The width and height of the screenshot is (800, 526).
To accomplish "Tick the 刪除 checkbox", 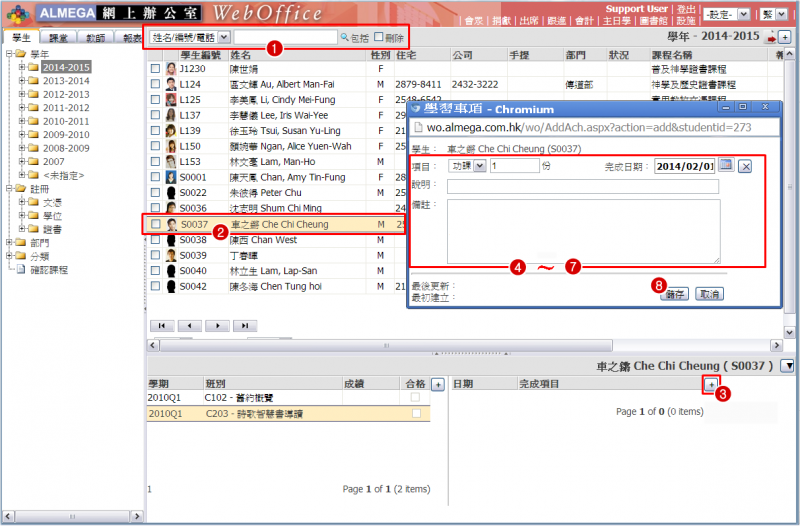I will (378, 37).
